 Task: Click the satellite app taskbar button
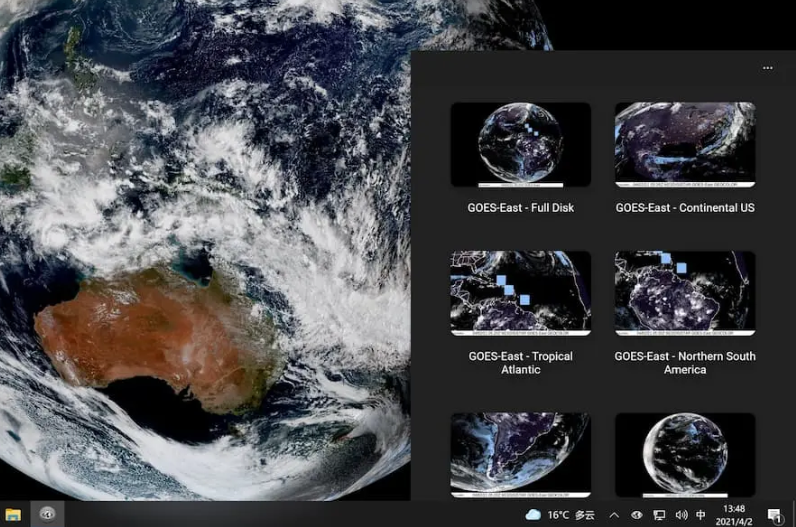47,514
